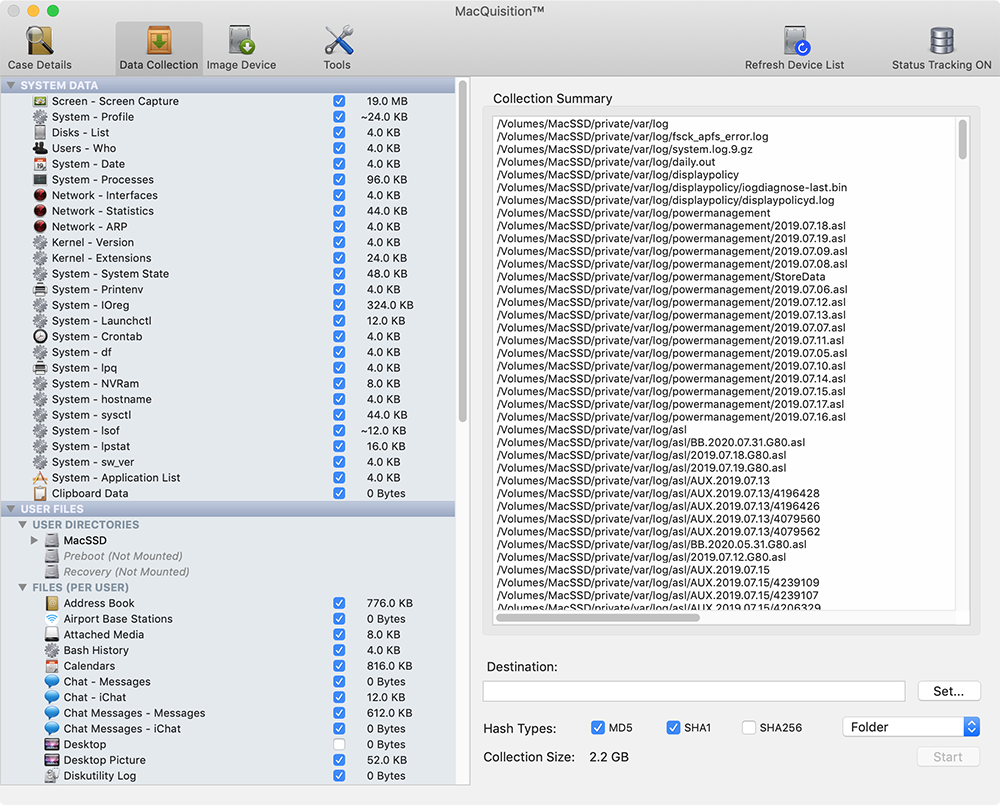Click Diskutility Log icon
This screenshot has height=805, width=1000.
point(52,776)
